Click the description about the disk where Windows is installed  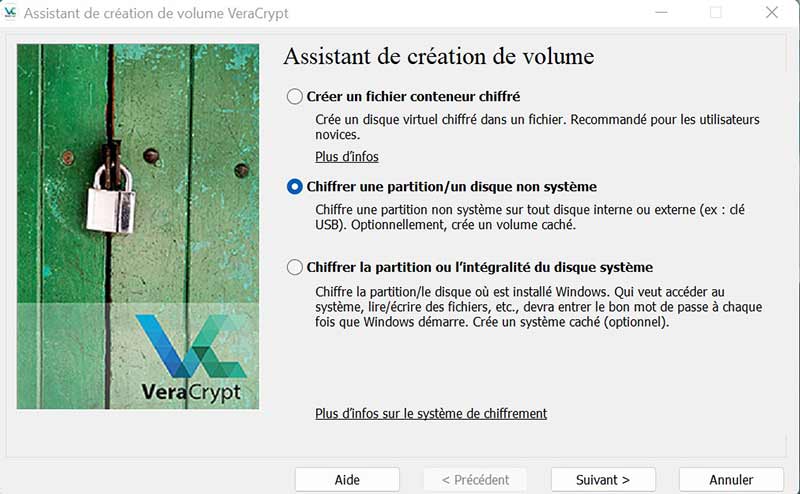(539, 307)
